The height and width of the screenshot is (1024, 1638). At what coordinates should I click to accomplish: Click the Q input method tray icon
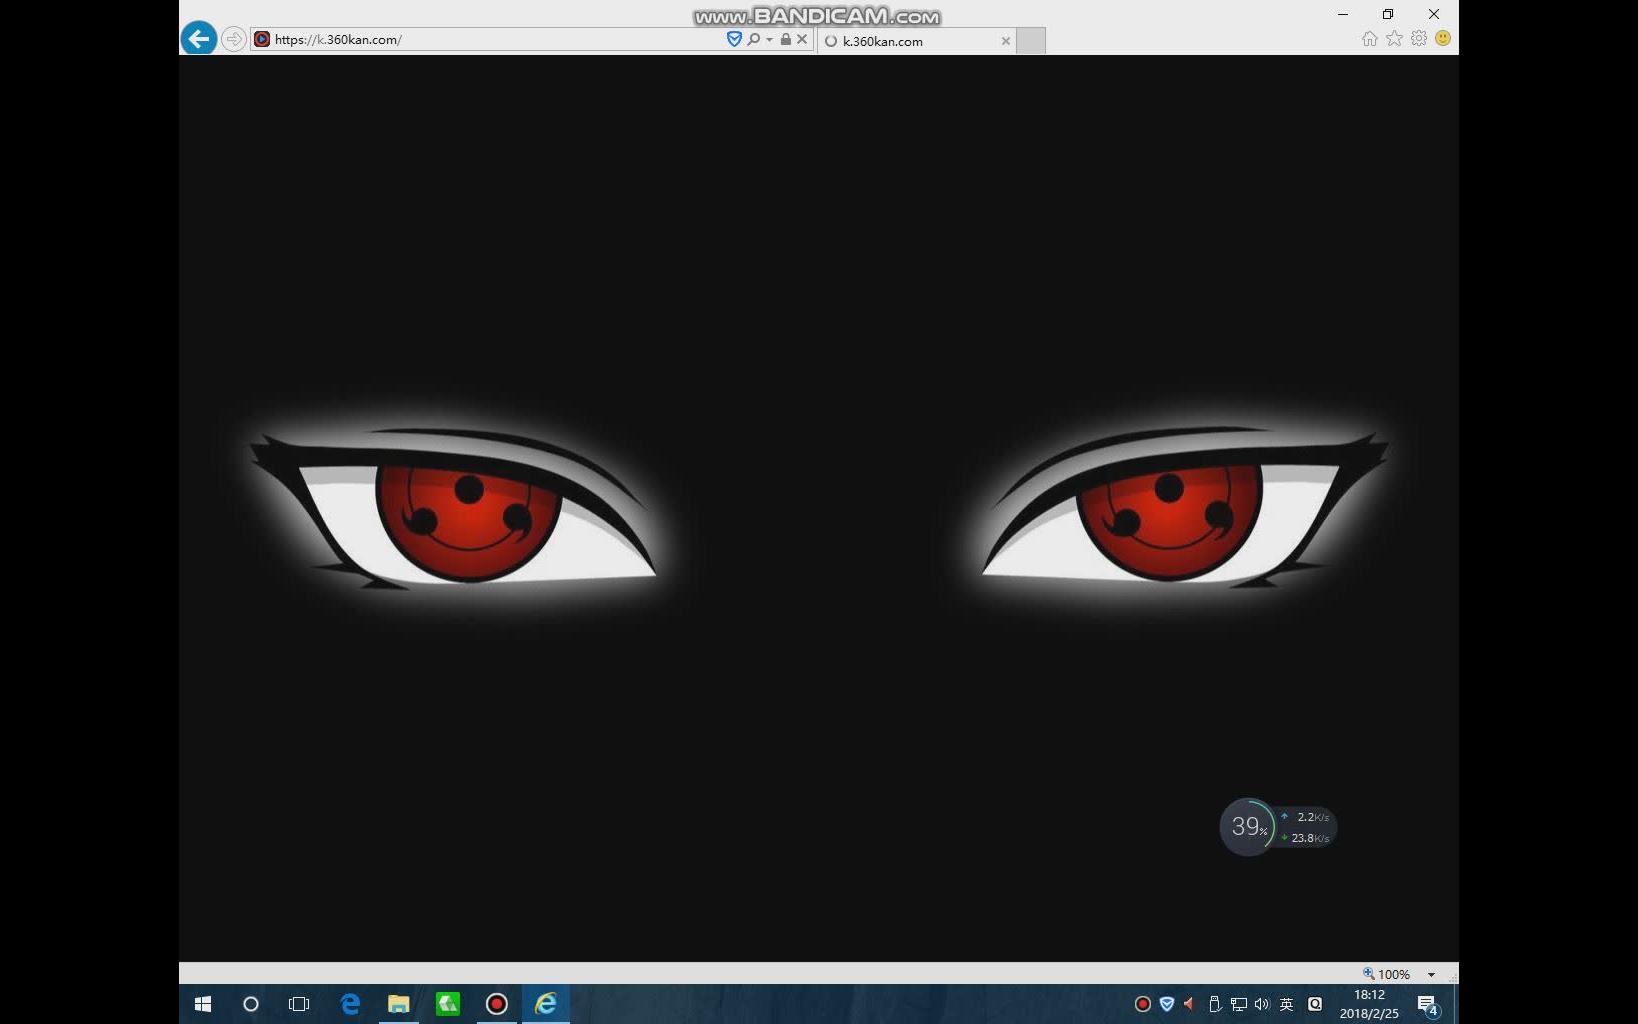pos(1315,1004)
